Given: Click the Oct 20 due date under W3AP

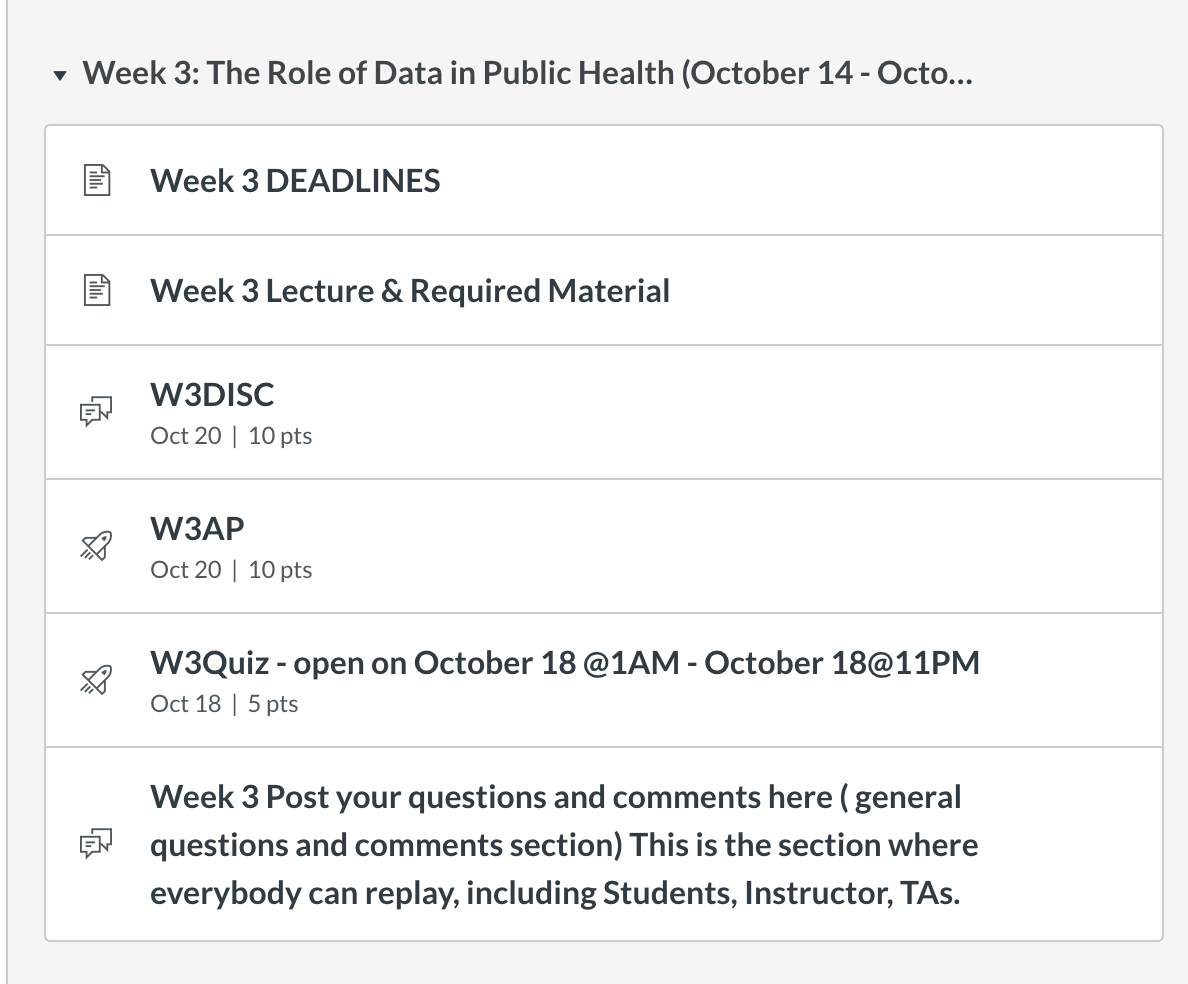Looking at the screenshot, I should tap(186, 570).
